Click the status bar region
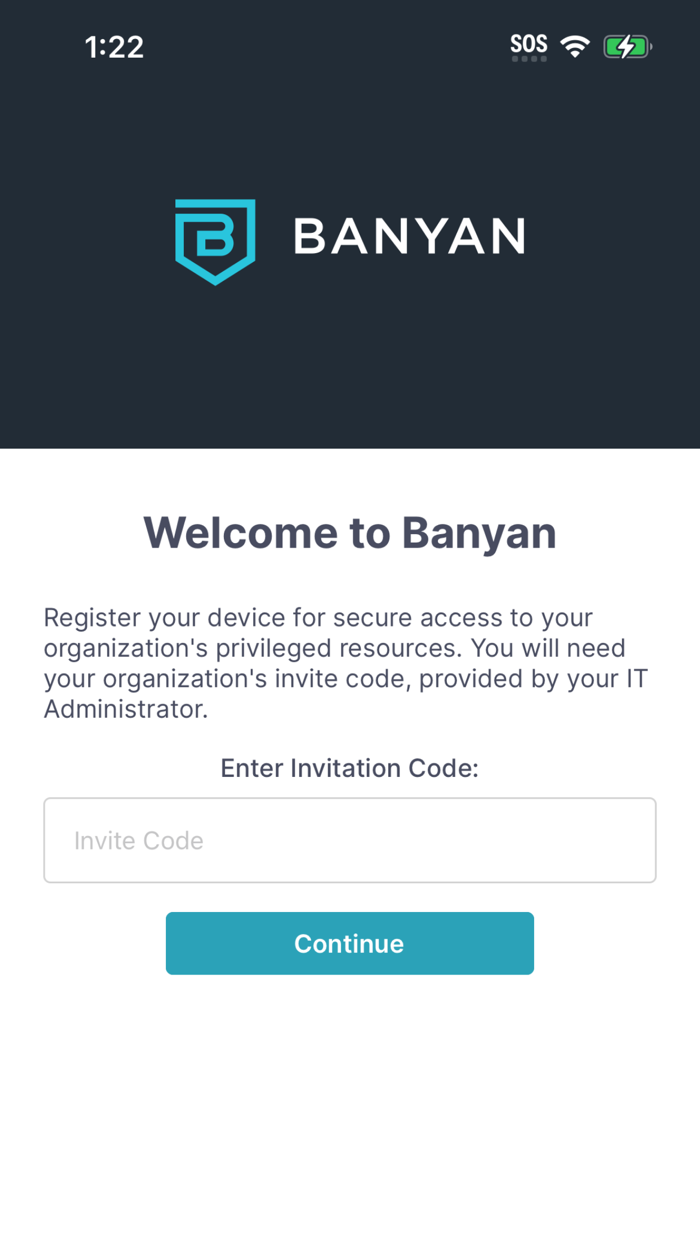The width and height of the screenshot is (700, 1244). [350, 45]
